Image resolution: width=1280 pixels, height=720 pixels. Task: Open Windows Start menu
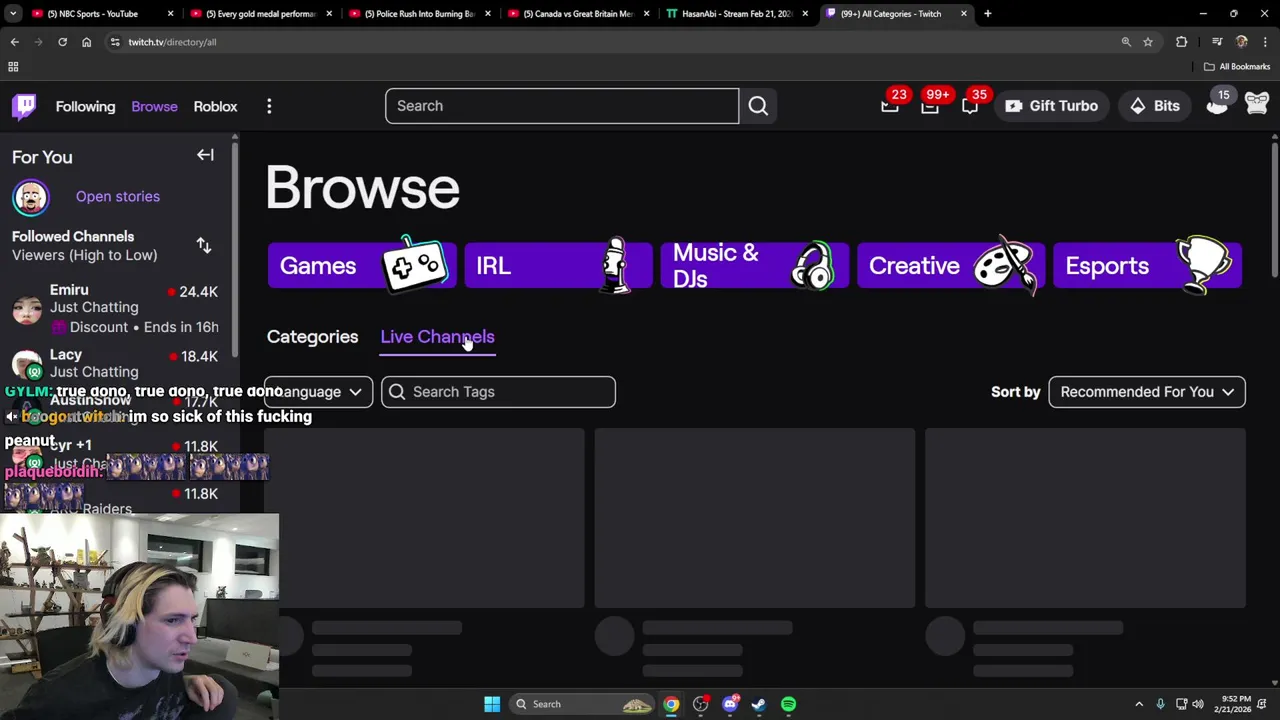click(x=492, y=704)
